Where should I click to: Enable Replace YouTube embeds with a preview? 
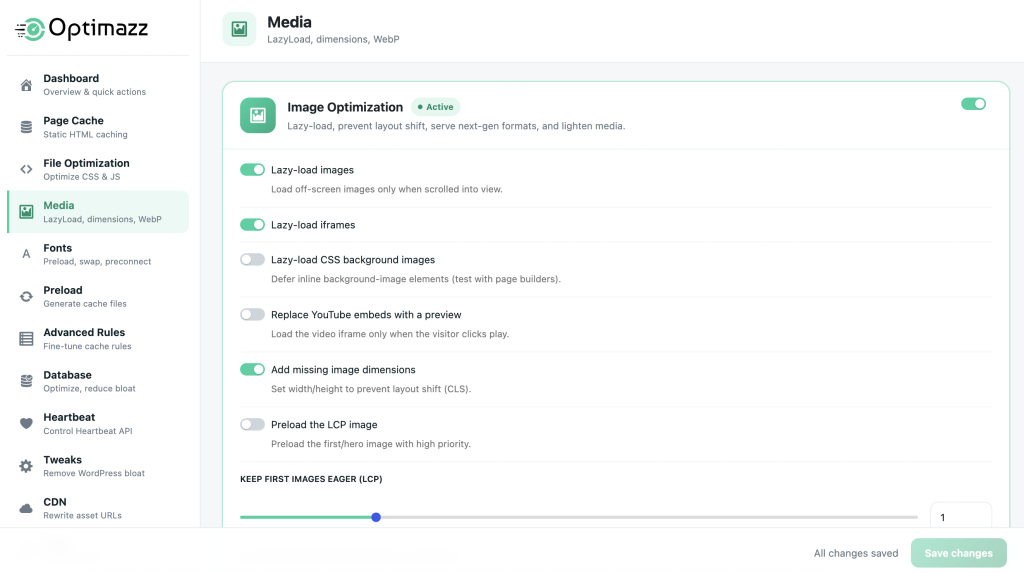click(252, 314)
